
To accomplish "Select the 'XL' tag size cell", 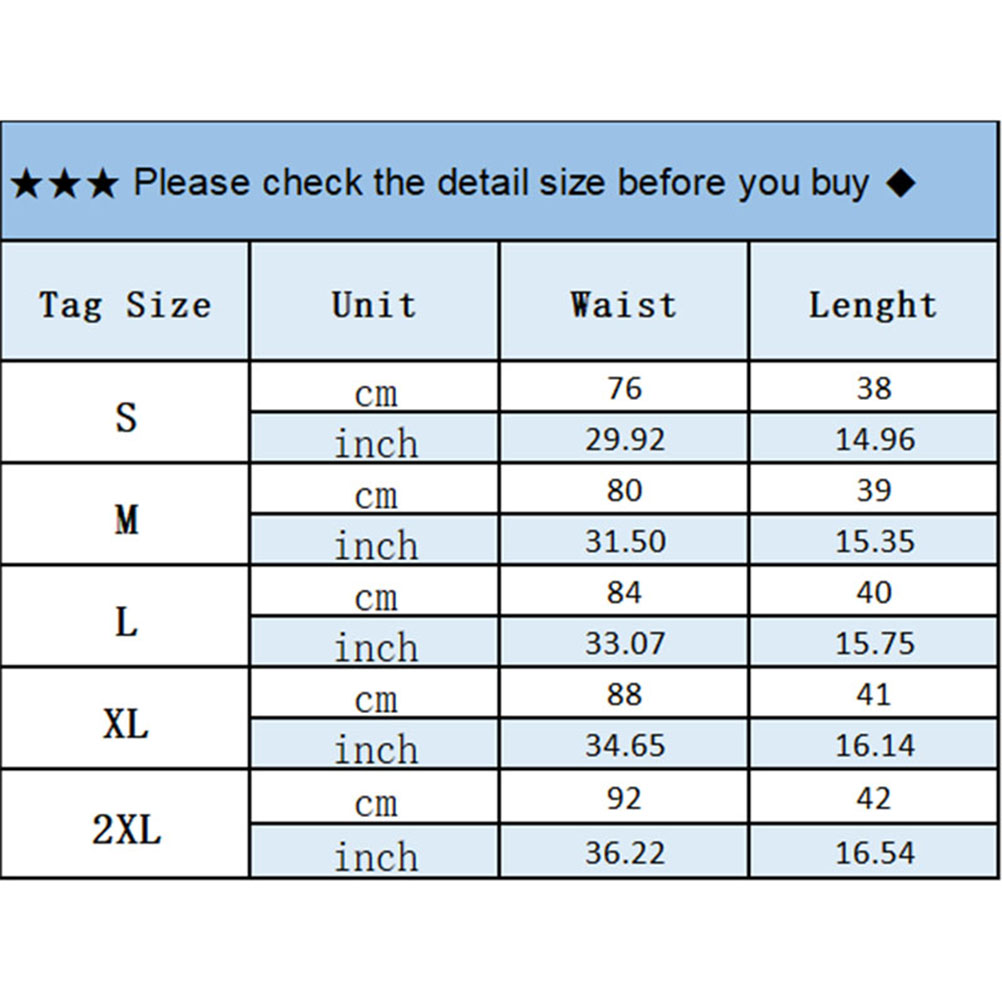I will tap(125, 723).
